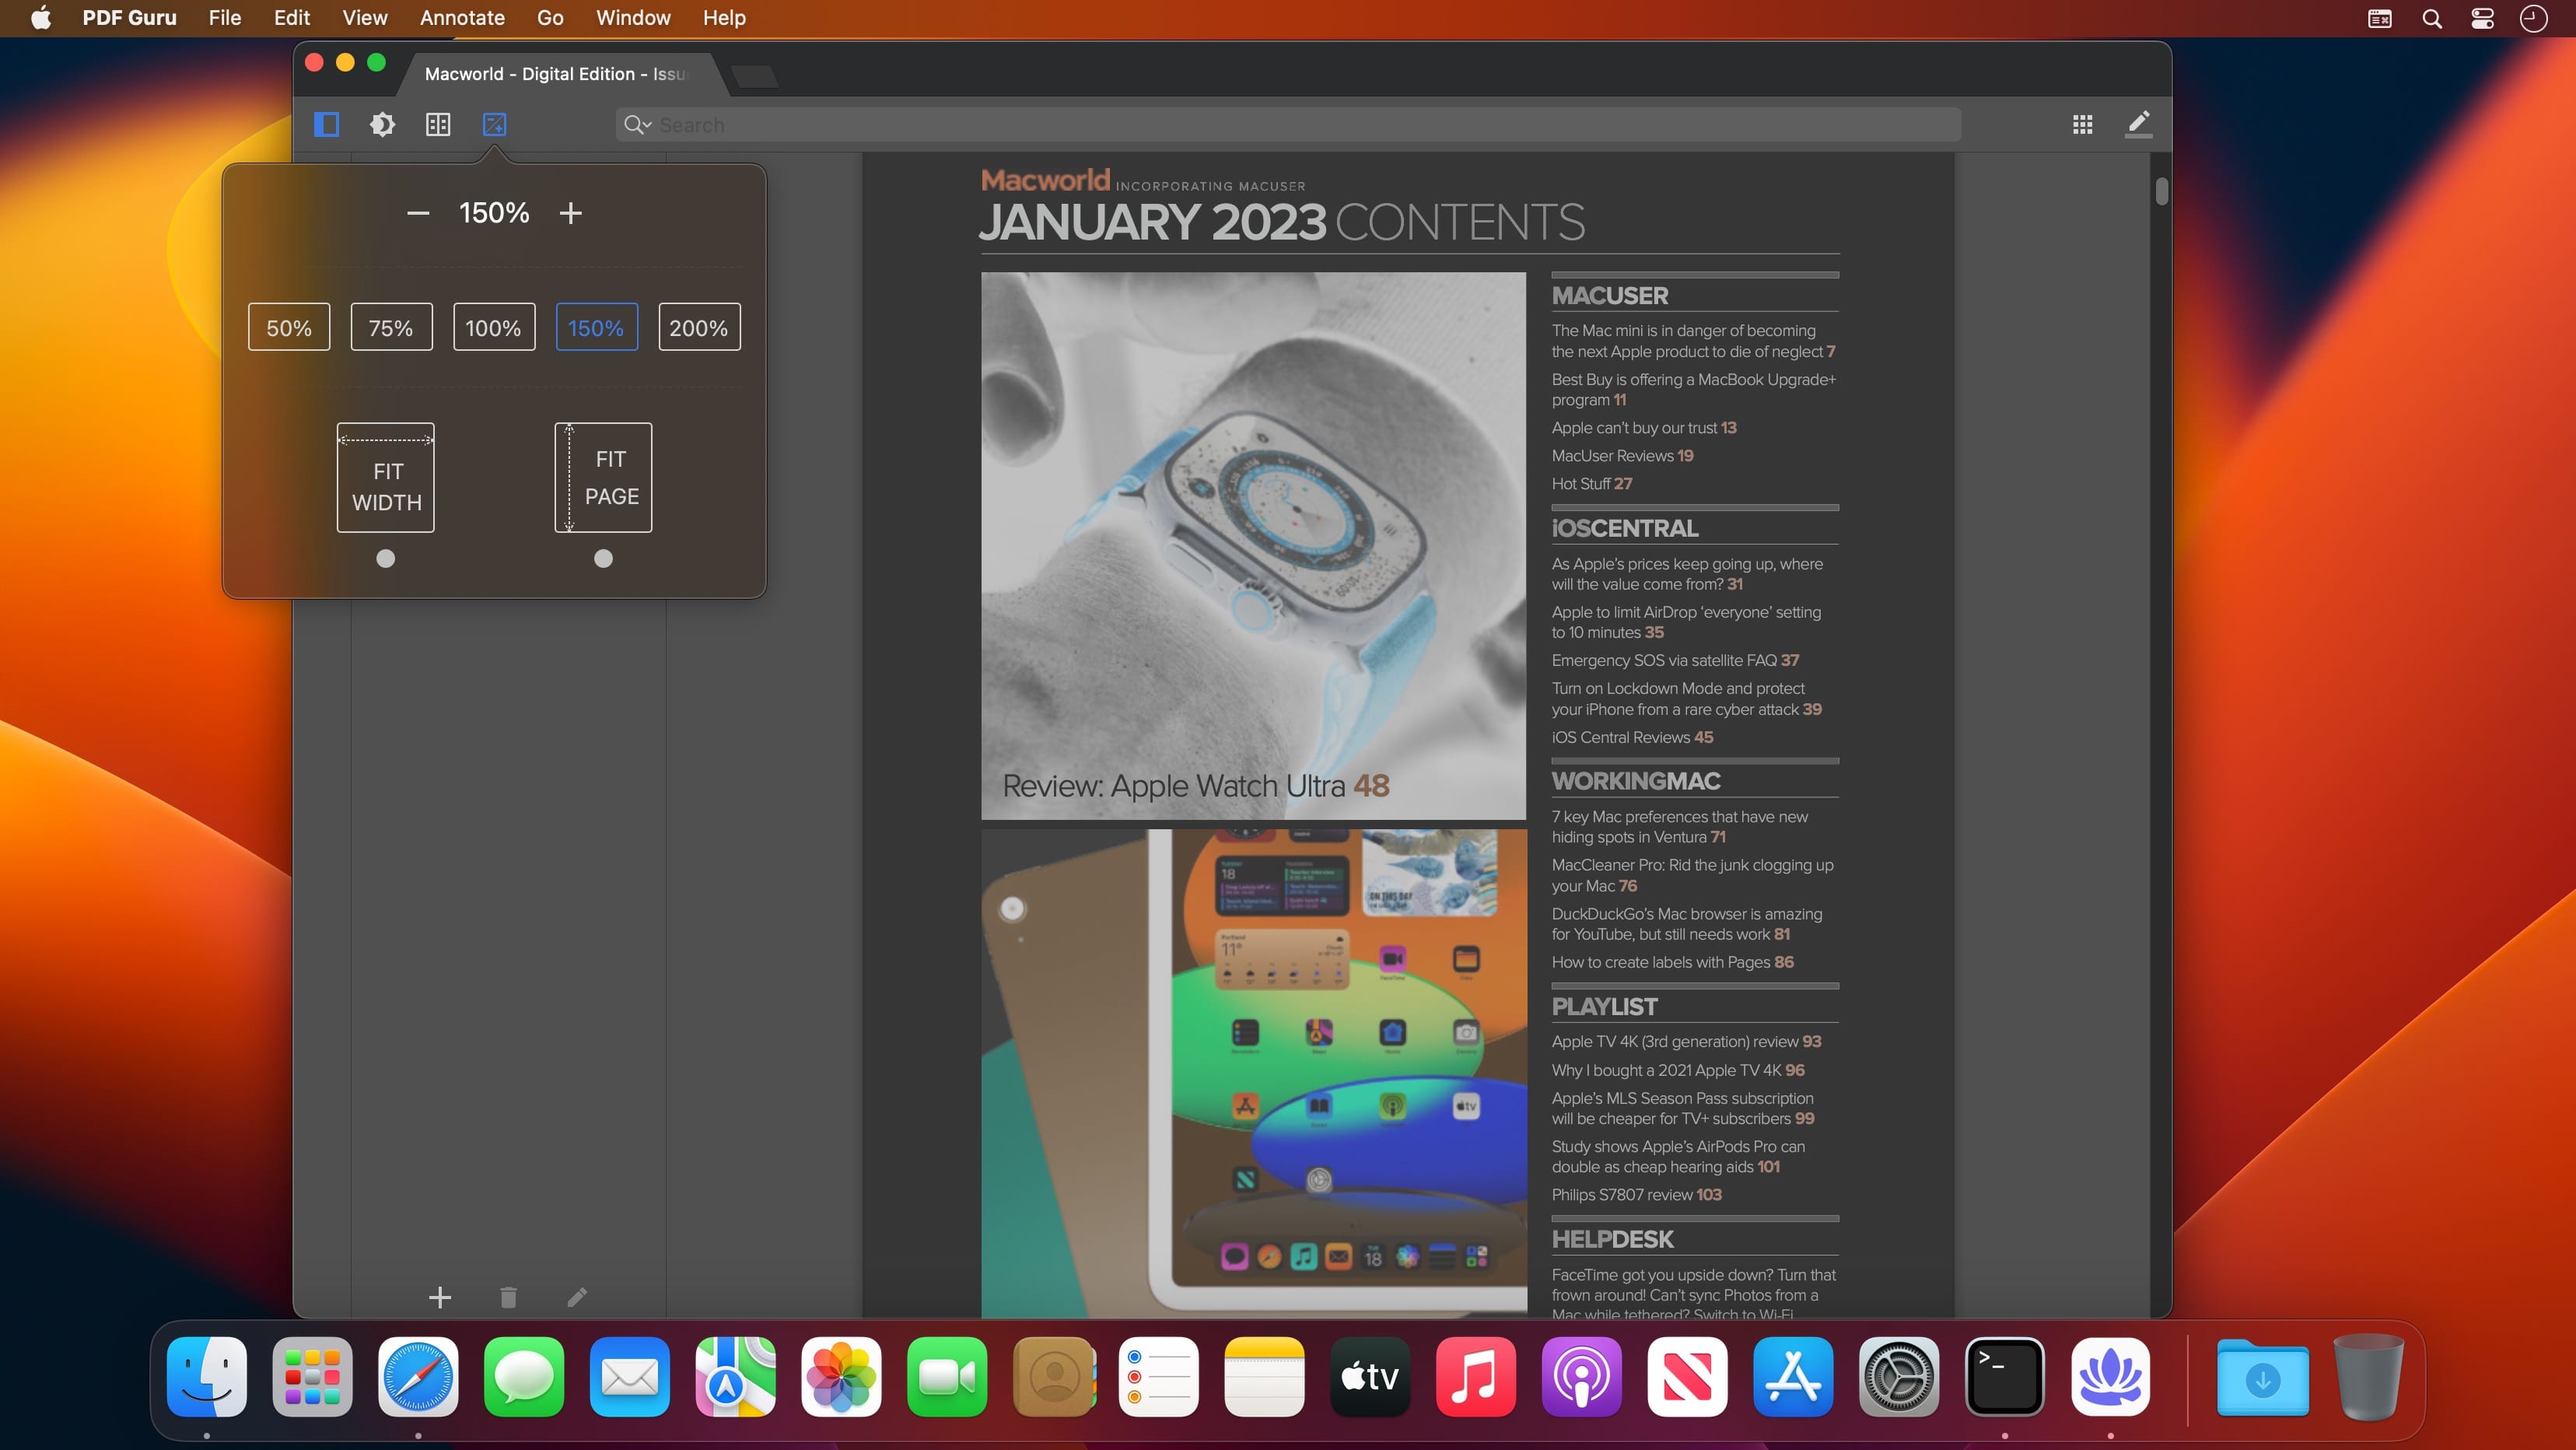The width and height of the screenshot is (2576, 1450).
Task: Expand the search options magnifier dropdown
Action: (x=637, y=125)
